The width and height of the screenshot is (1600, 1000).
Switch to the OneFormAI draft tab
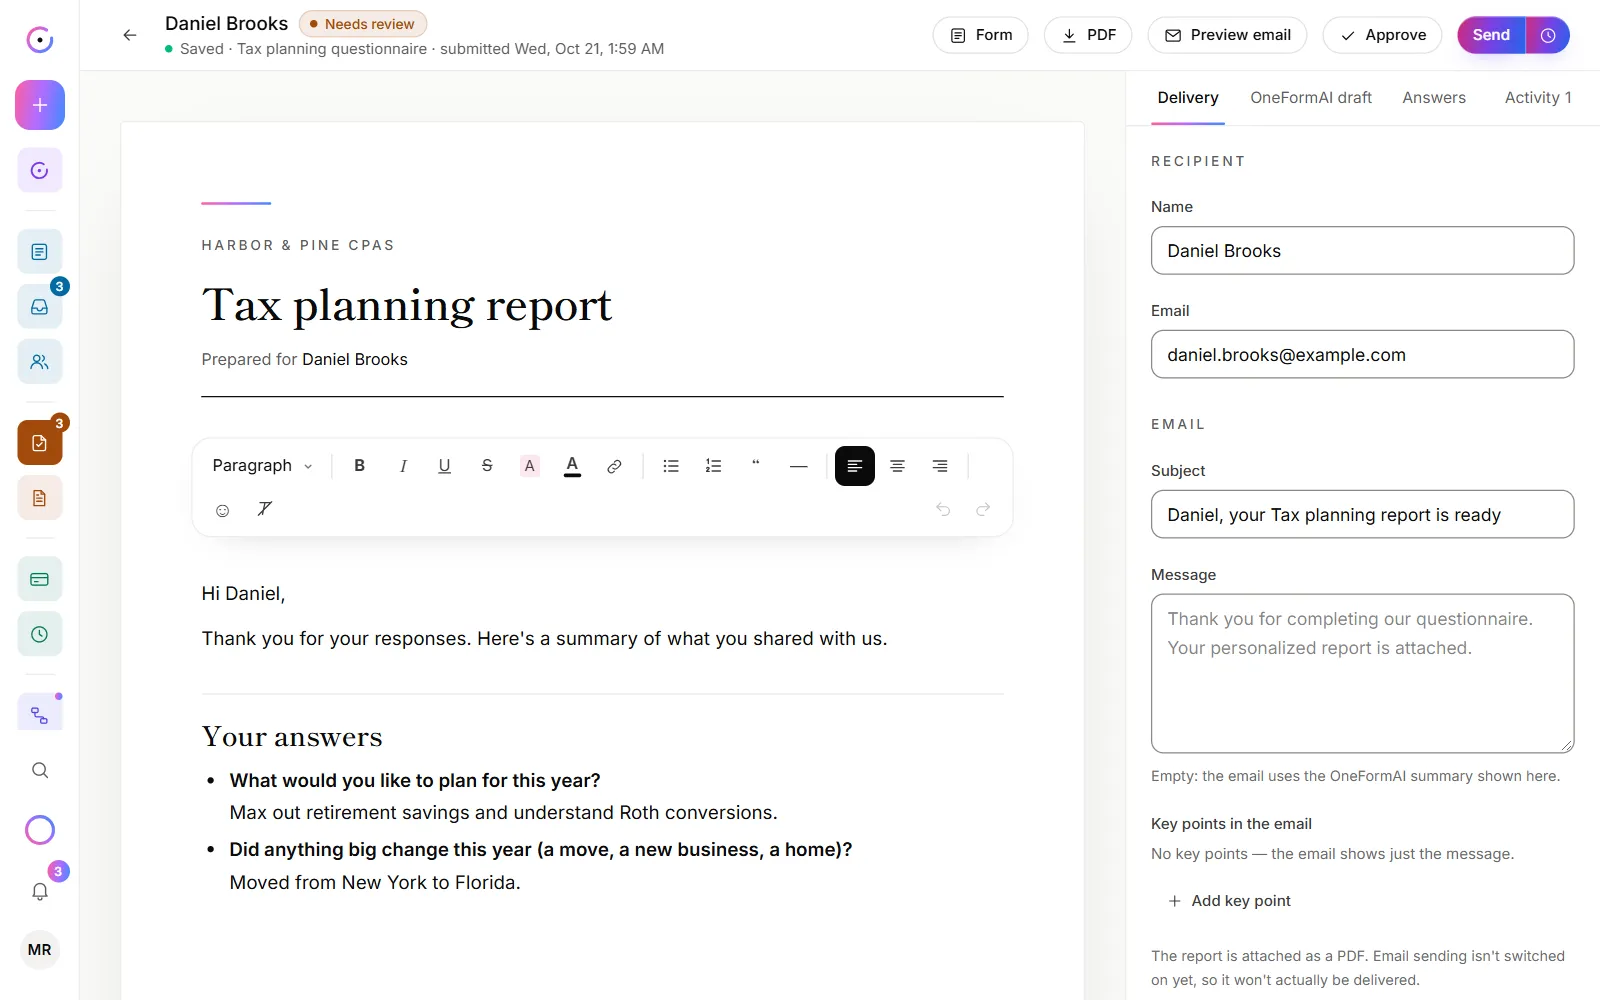[x=1311, y=98]
